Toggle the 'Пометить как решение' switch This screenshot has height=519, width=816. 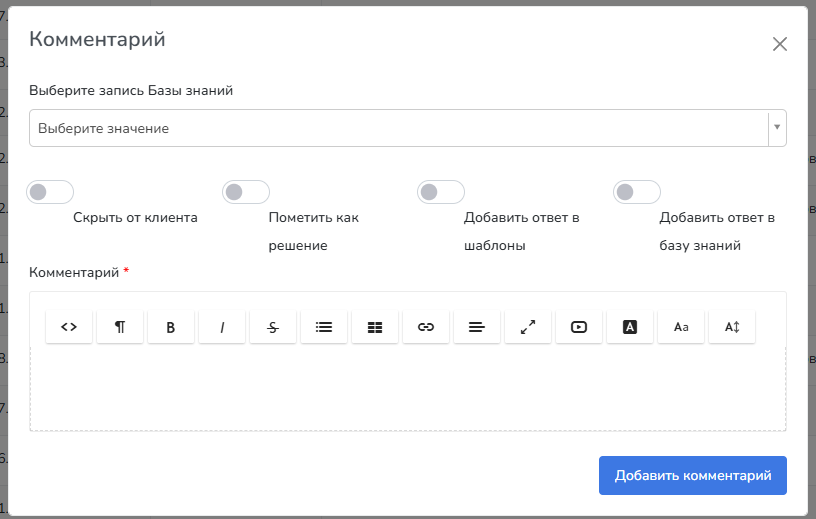246,192
